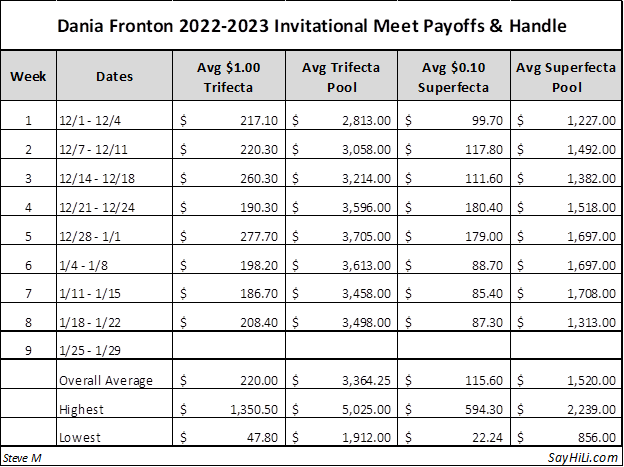Select the Avg Superfecta Pool header
Image resolution: width=624 pixels, height=467 pixels.
[x=566, y=76]
